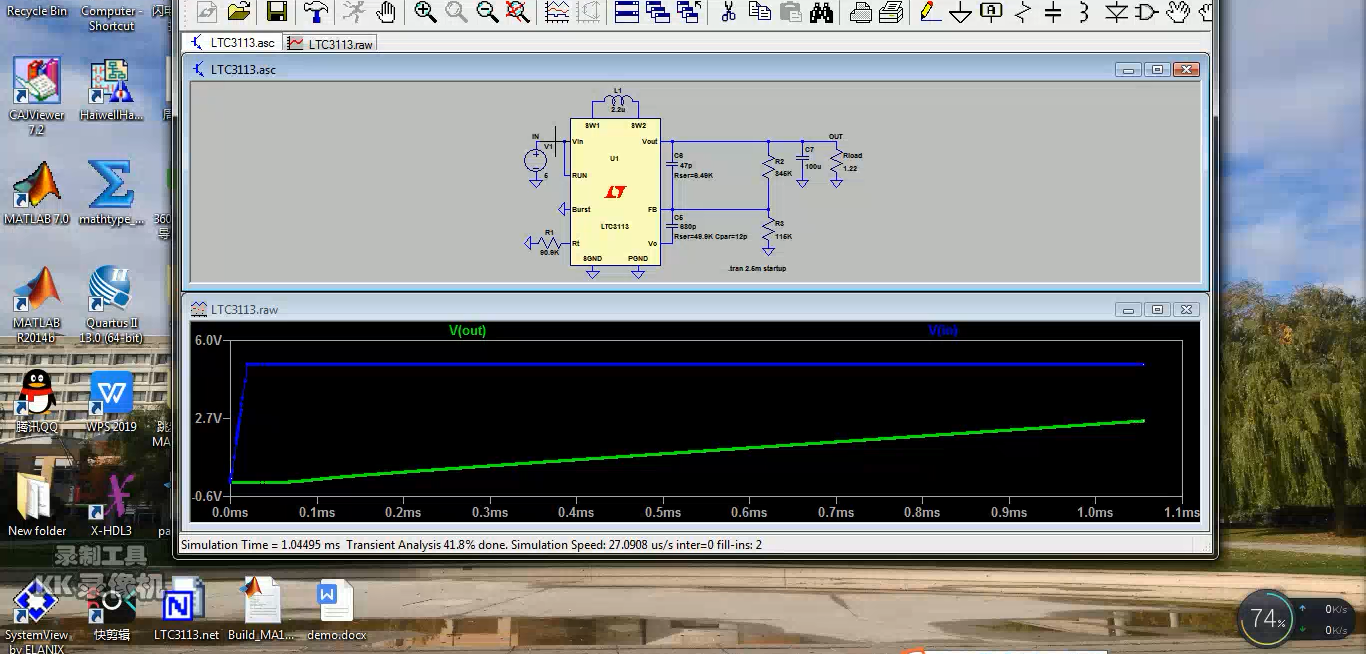Zoom to fit with the crossed magnifier
The width and height of the screenshot is (1366, 654).
click(x=517, y=12)
